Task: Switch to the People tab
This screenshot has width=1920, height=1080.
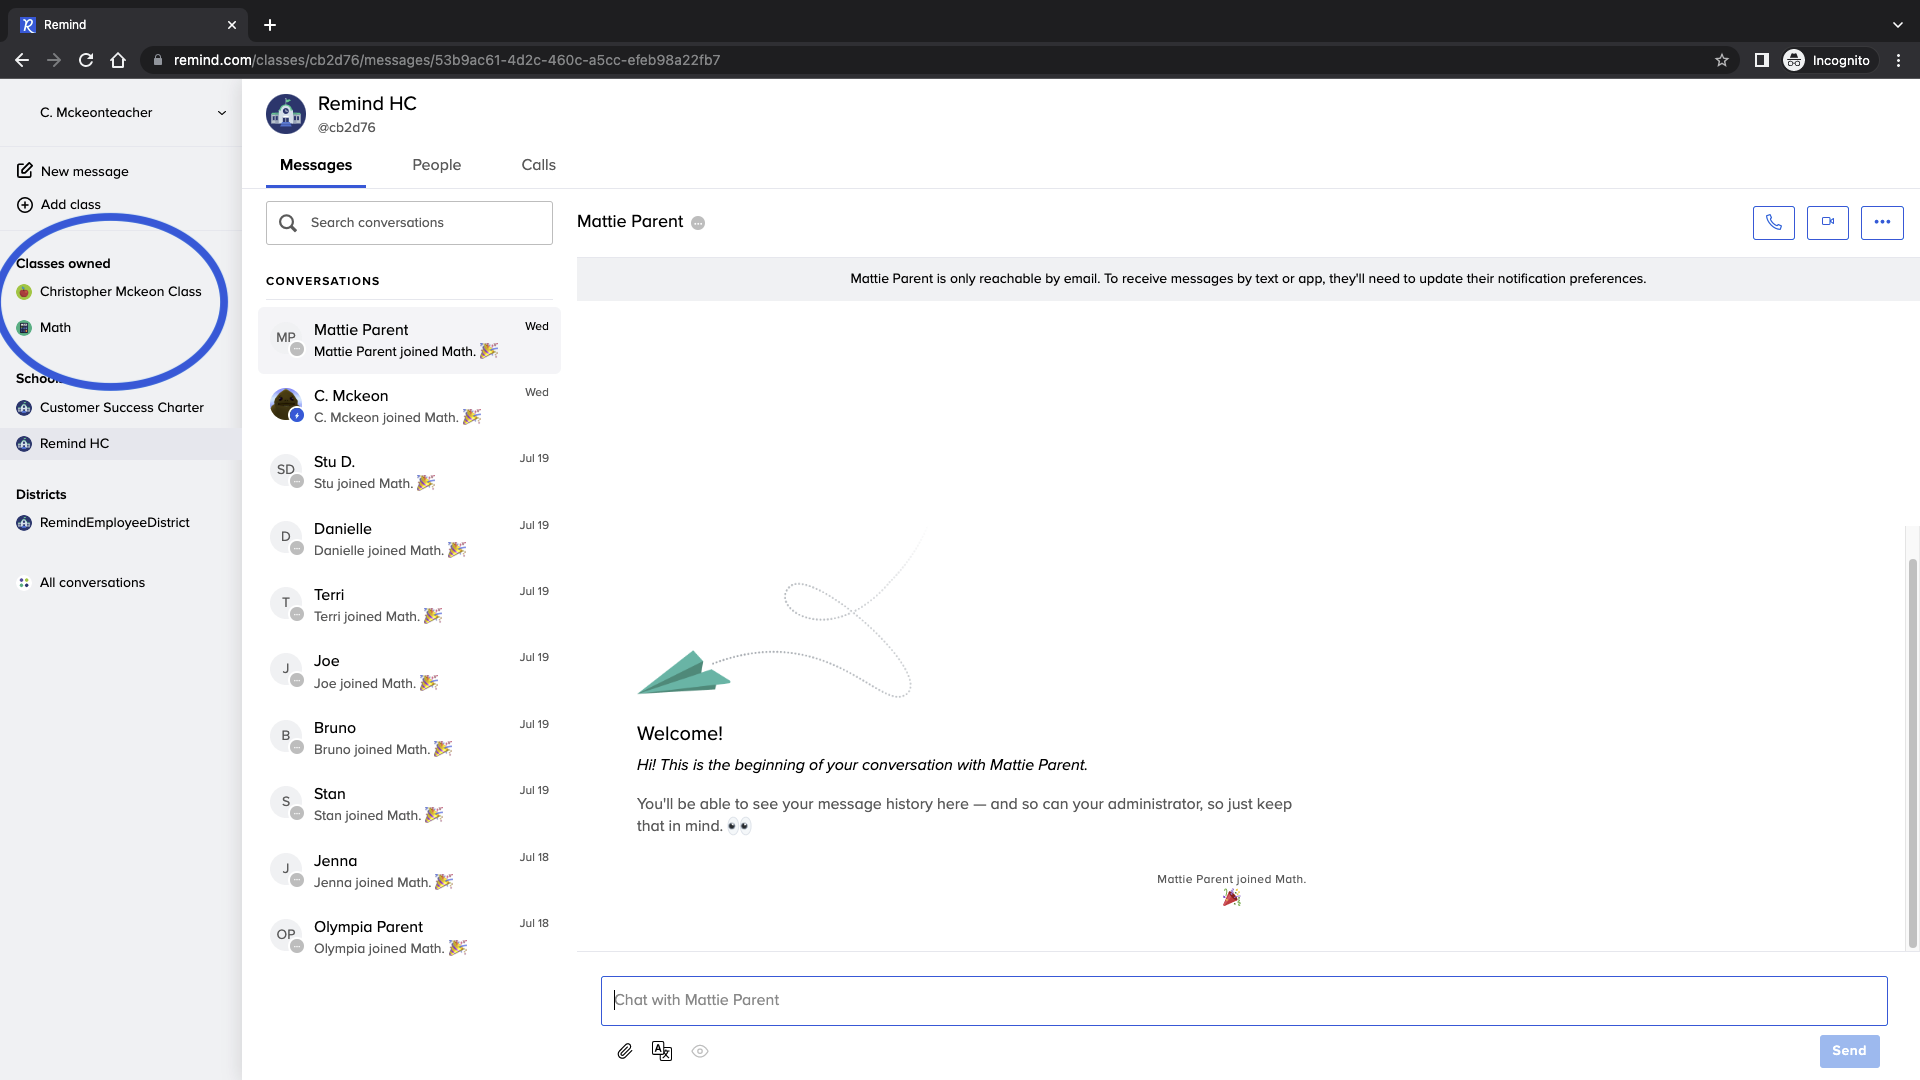Action: point(436,165)
